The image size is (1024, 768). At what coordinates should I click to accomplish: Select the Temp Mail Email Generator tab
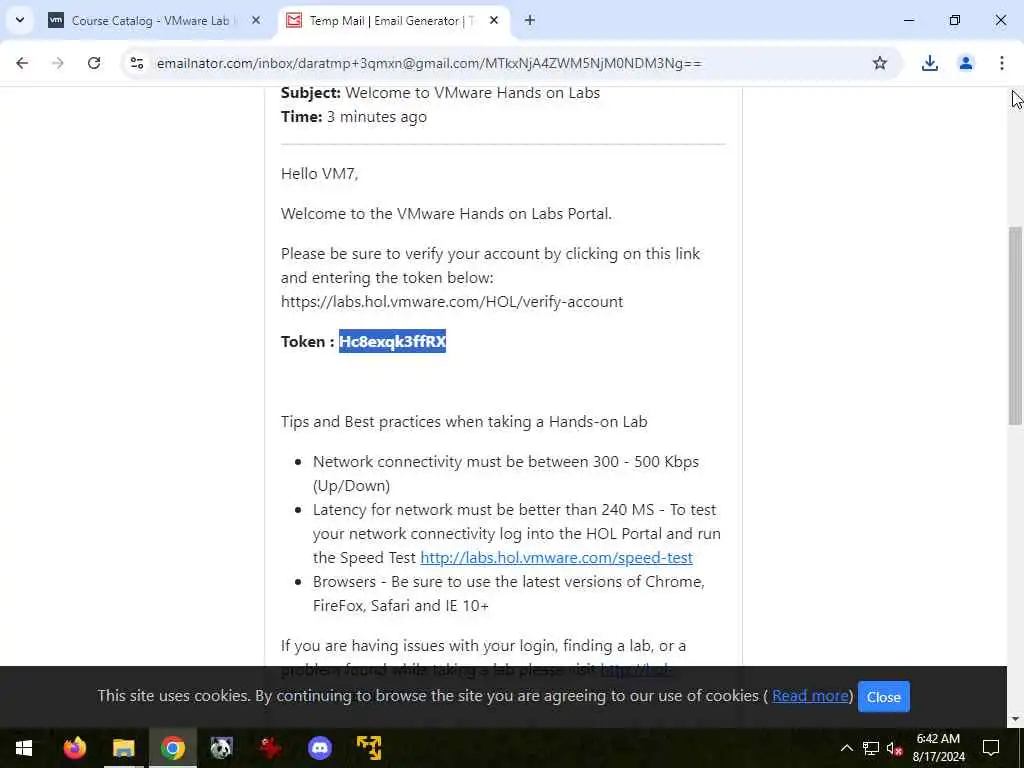pos(394,20)
